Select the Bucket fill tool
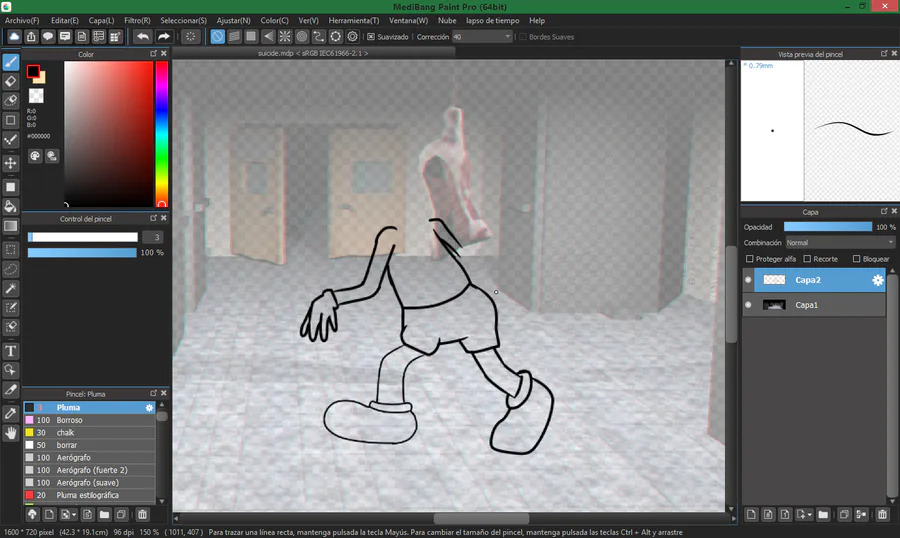900x538 pixels. (10, 206)
